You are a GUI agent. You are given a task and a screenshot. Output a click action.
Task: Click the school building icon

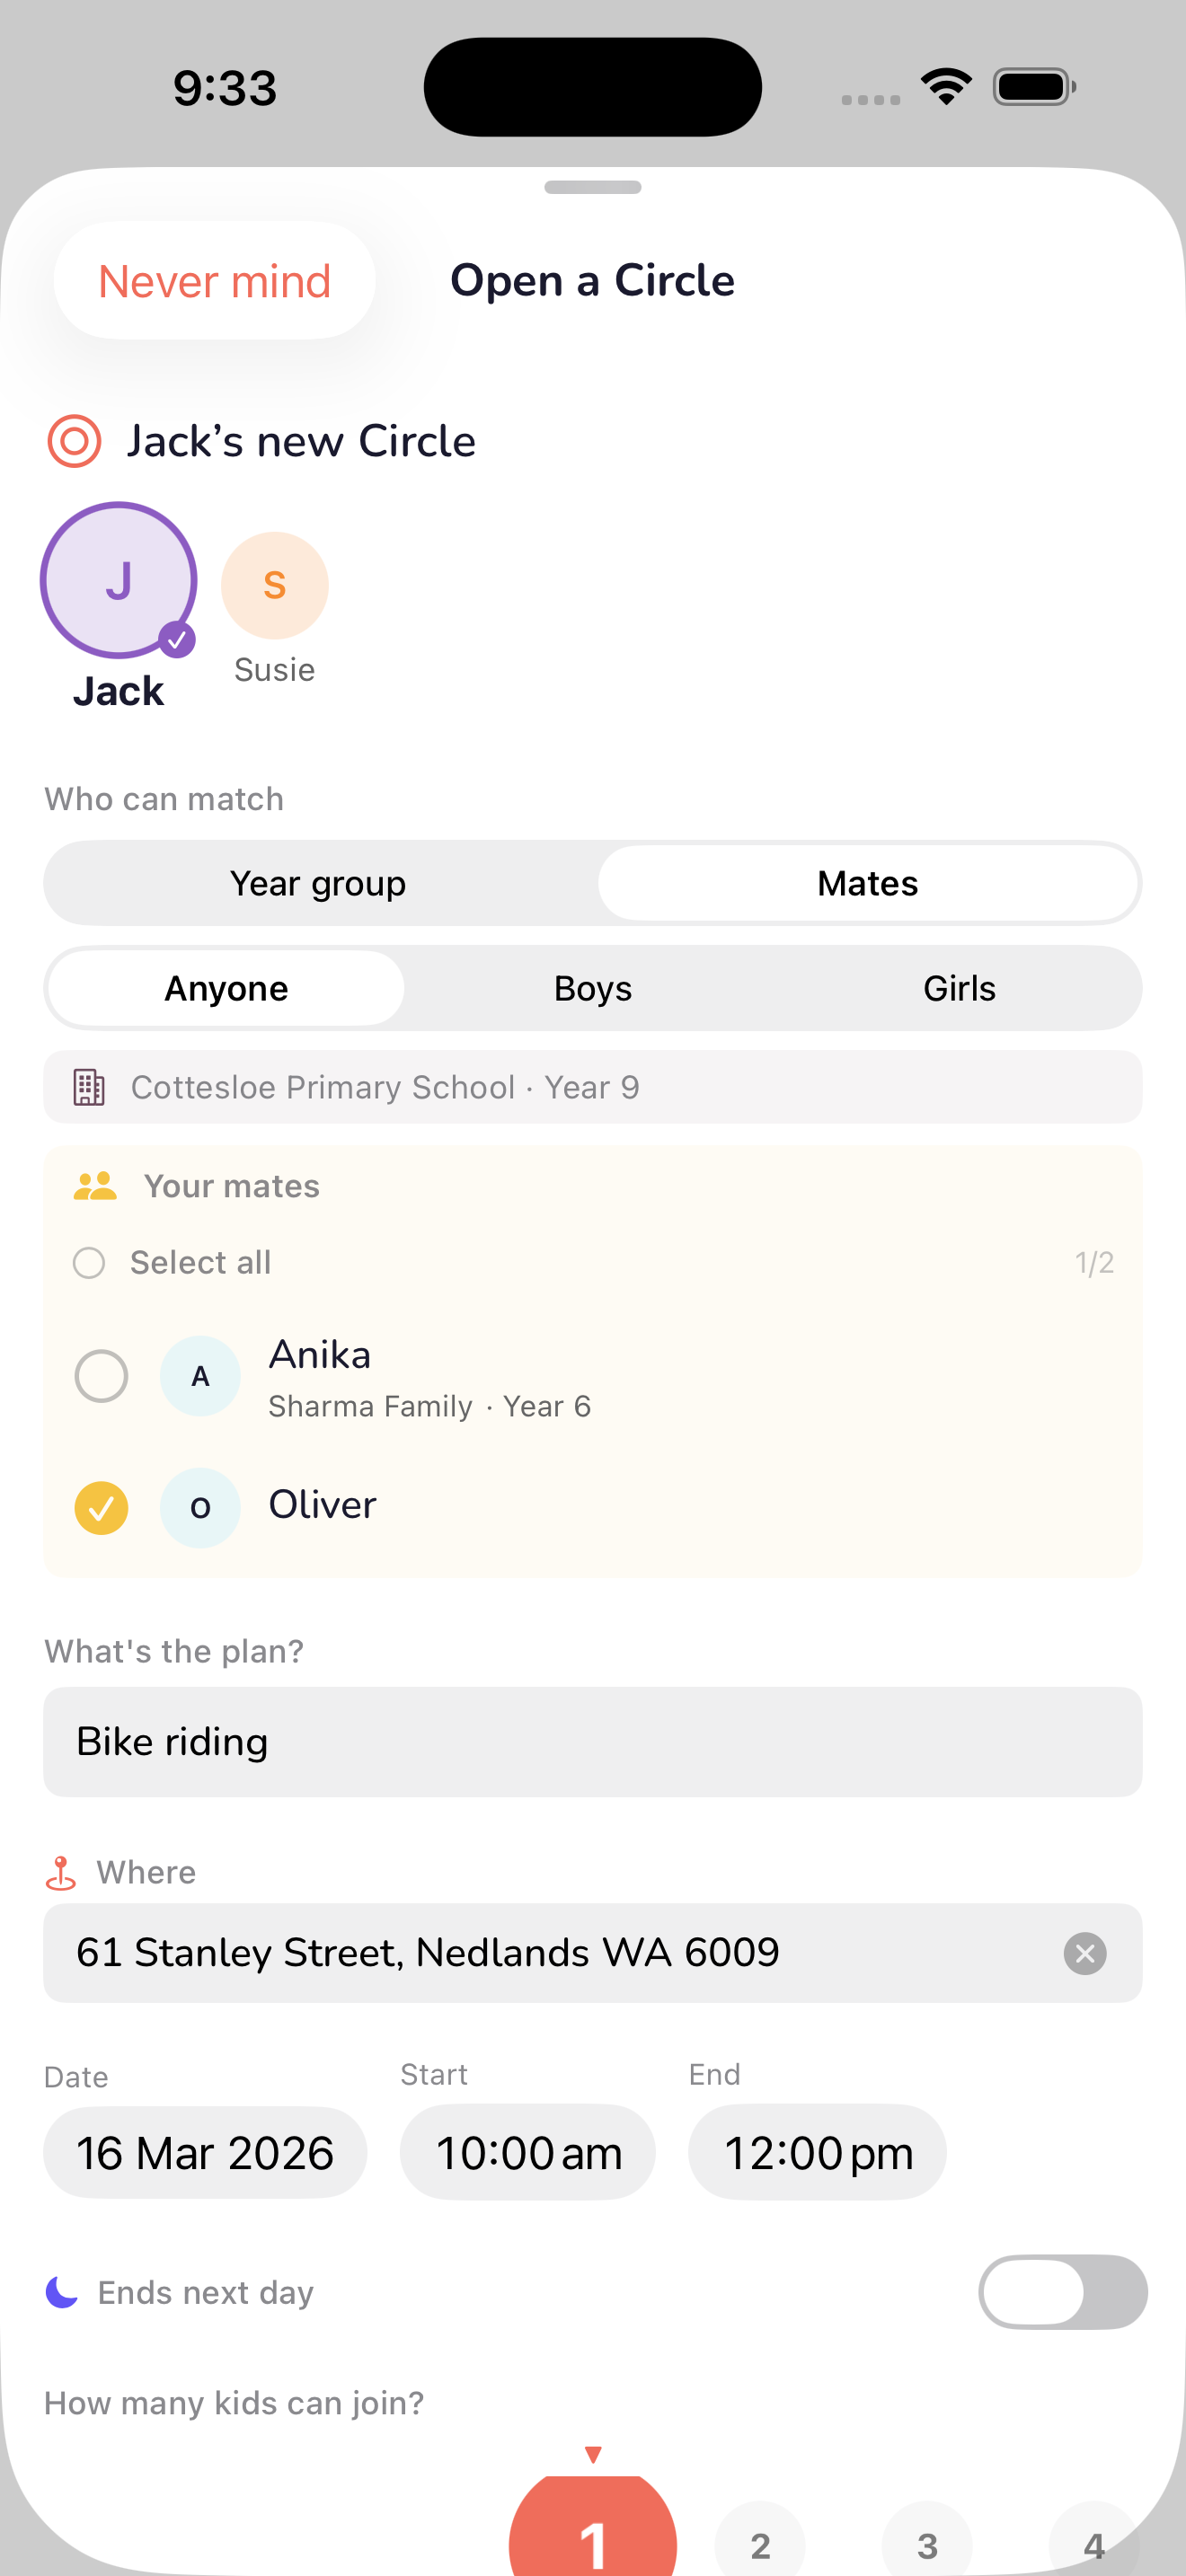[89, 1087]
